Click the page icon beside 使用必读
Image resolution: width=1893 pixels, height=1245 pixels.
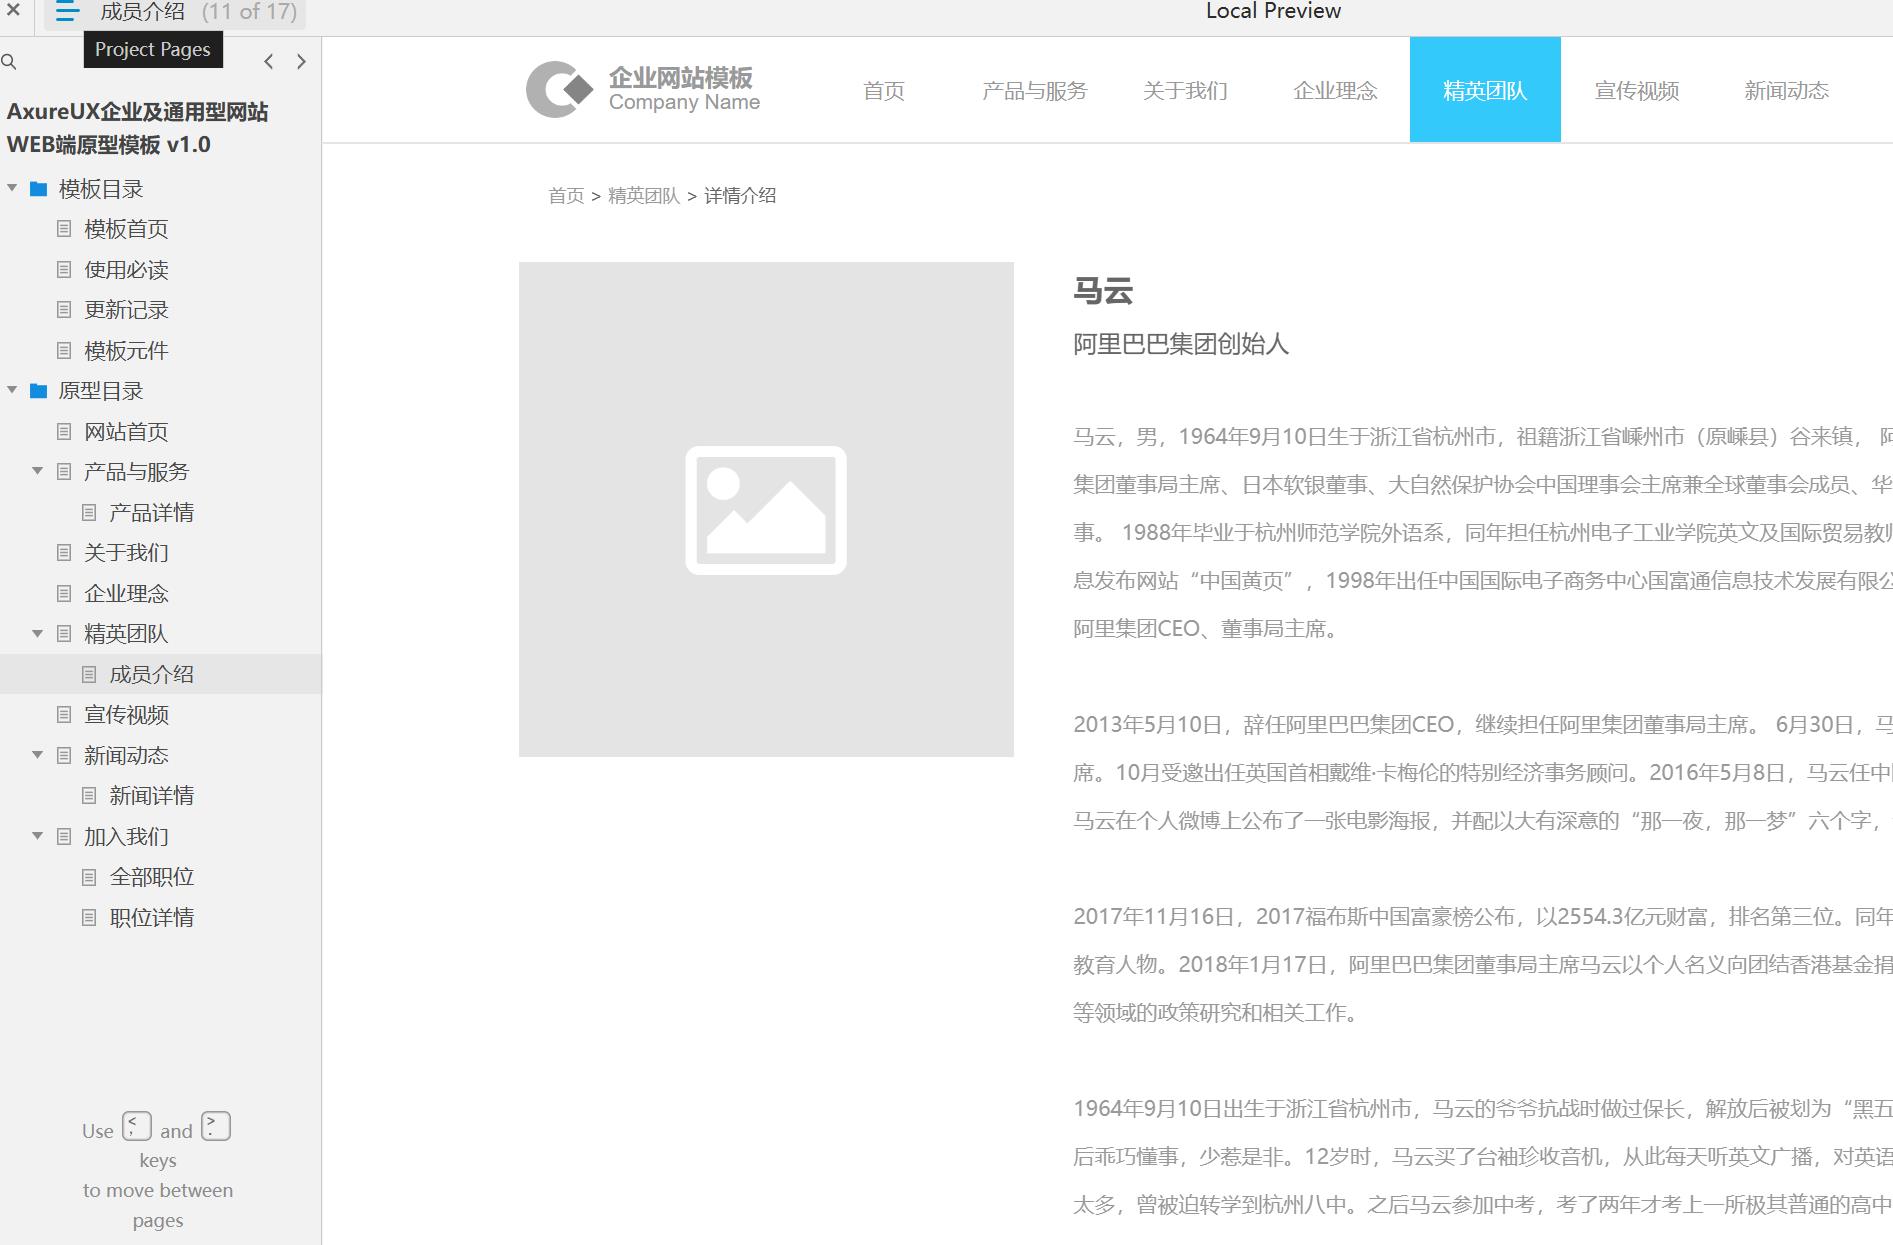click(x=64, y=270)
